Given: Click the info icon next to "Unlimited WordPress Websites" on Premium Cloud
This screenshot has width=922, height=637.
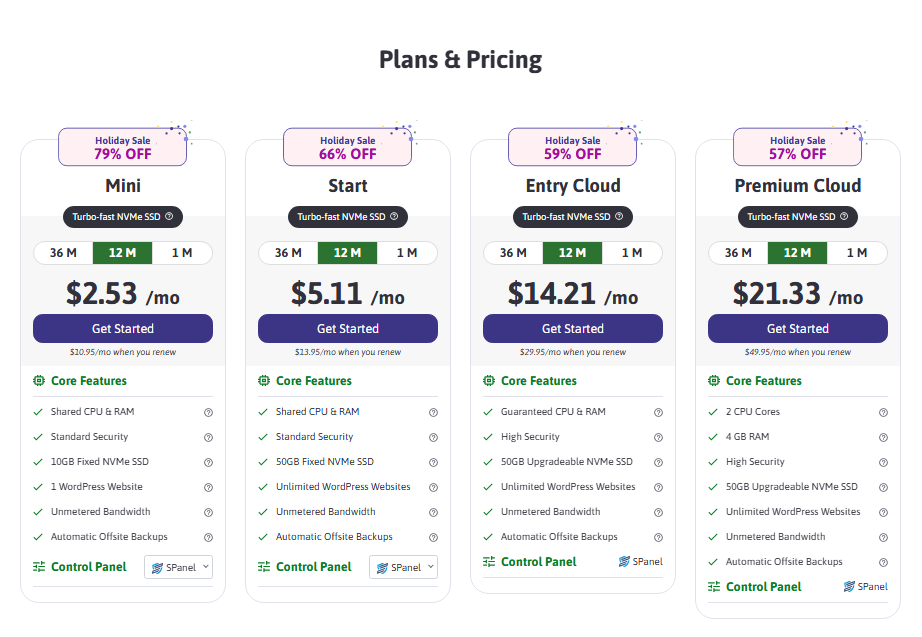Looking at the screenshot, I should (x=884, y=511).
